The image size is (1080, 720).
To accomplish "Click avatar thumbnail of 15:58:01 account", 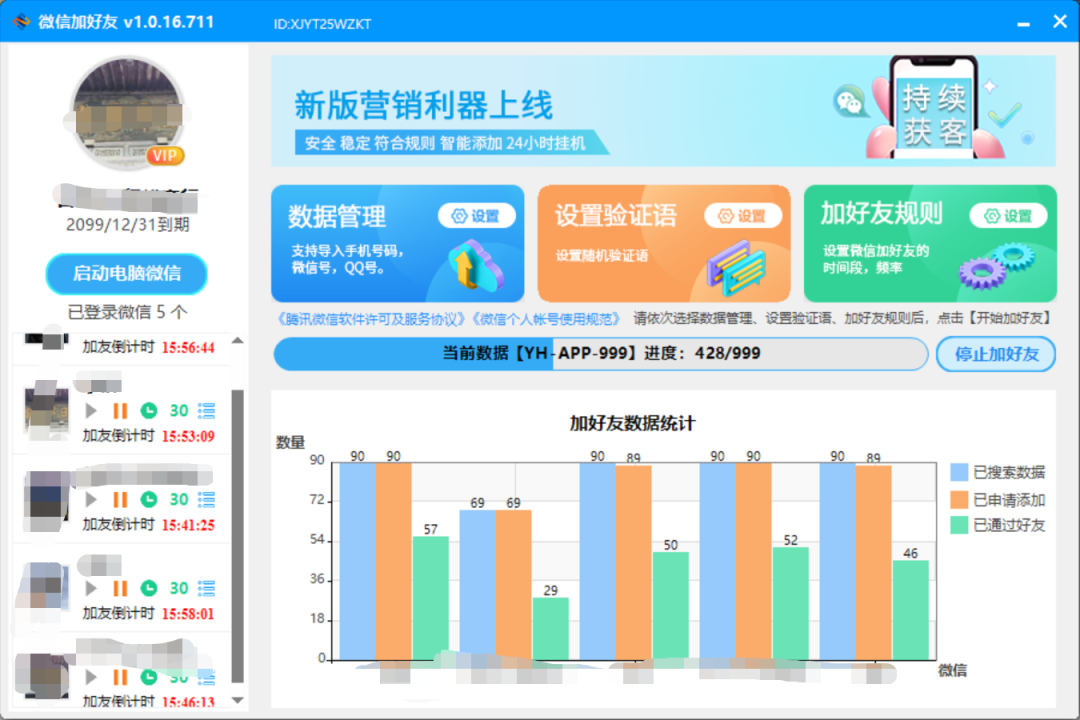I will pyautogui.click(x=45, y=588).
